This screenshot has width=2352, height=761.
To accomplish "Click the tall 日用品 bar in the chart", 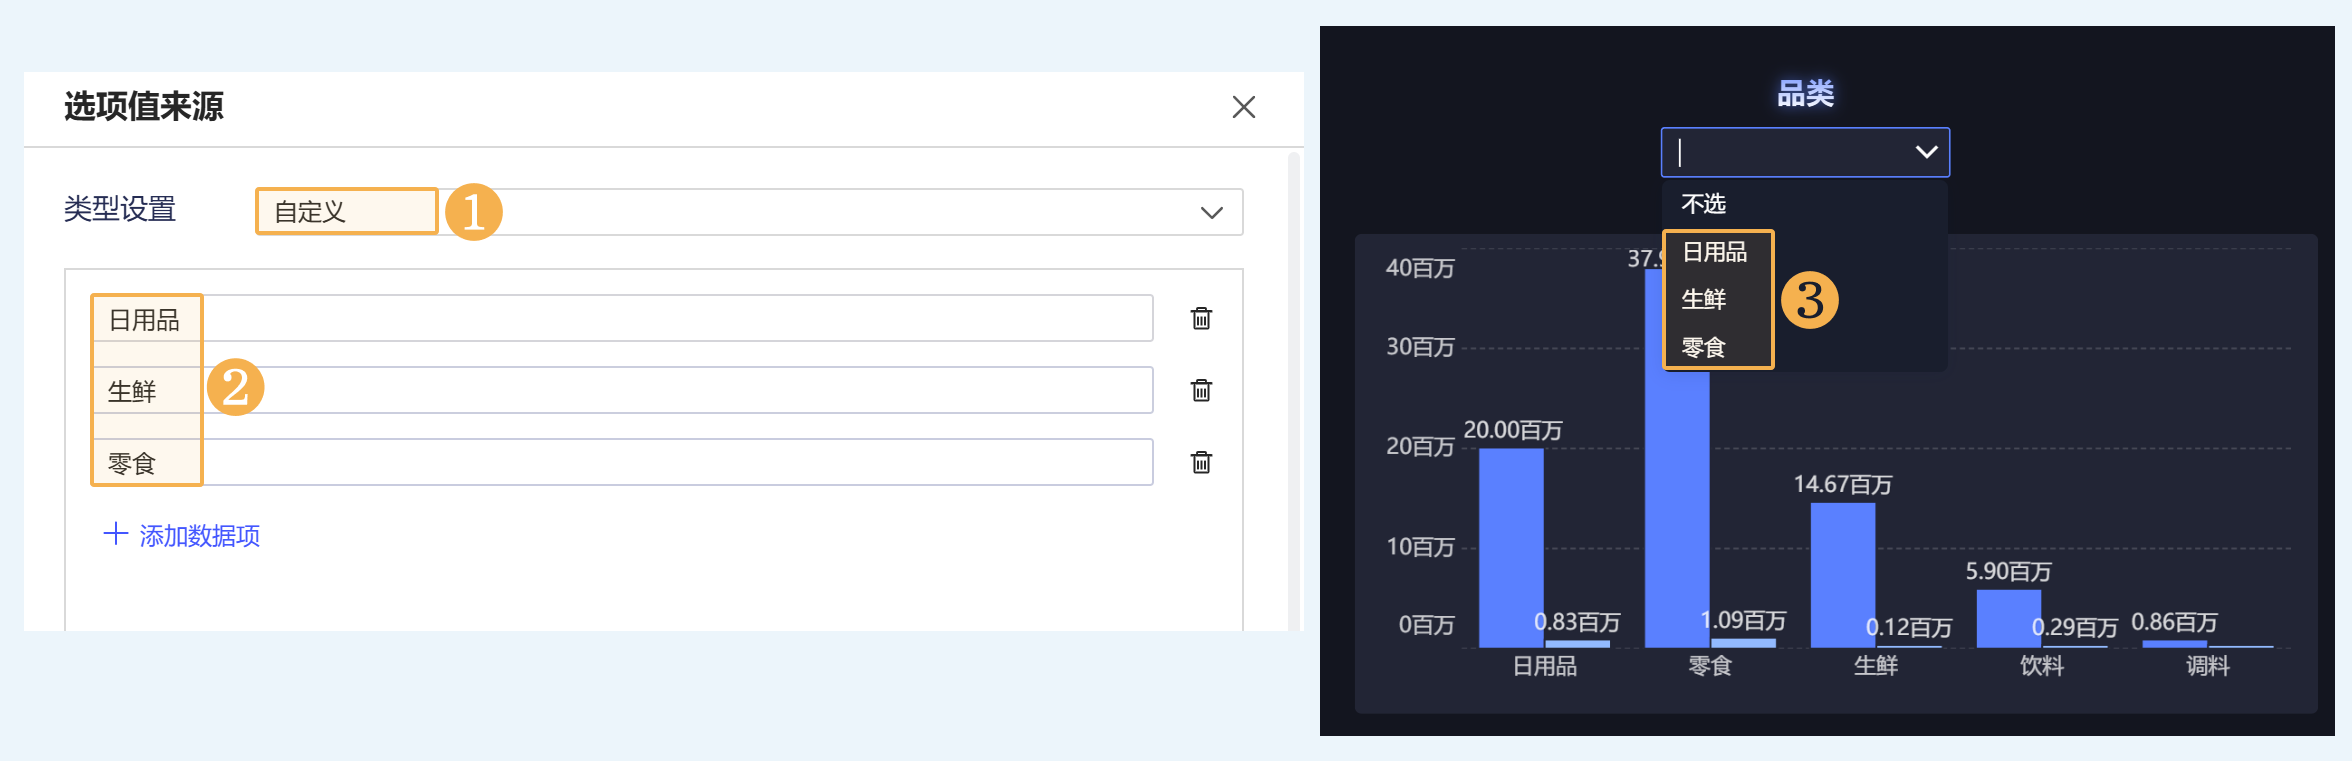I will 1511,548.
